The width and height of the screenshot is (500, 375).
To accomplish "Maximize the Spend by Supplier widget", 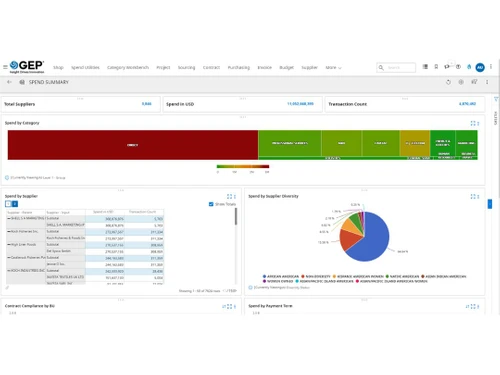I will [229, 197].
